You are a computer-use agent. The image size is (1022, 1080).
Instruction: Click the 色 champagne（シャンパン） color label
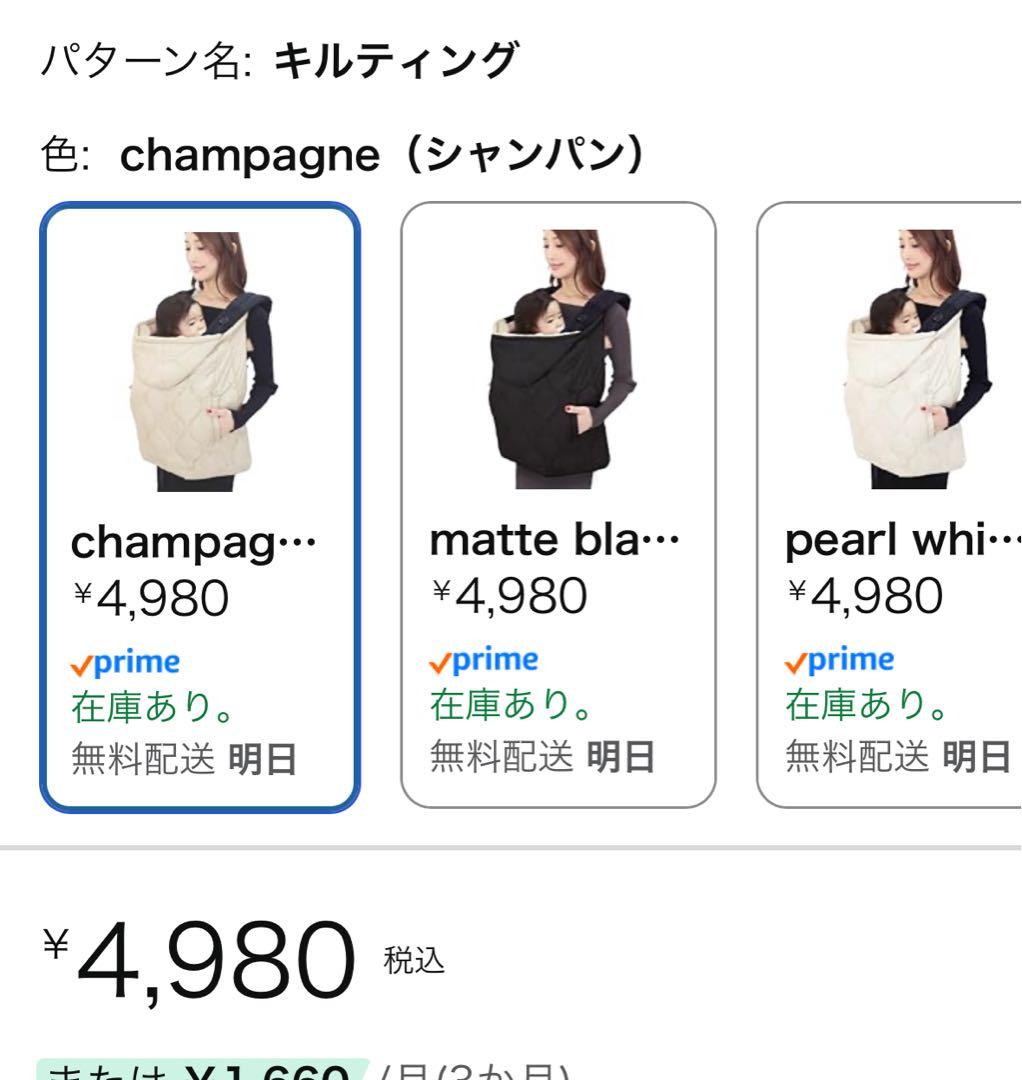tap(342, 156)
